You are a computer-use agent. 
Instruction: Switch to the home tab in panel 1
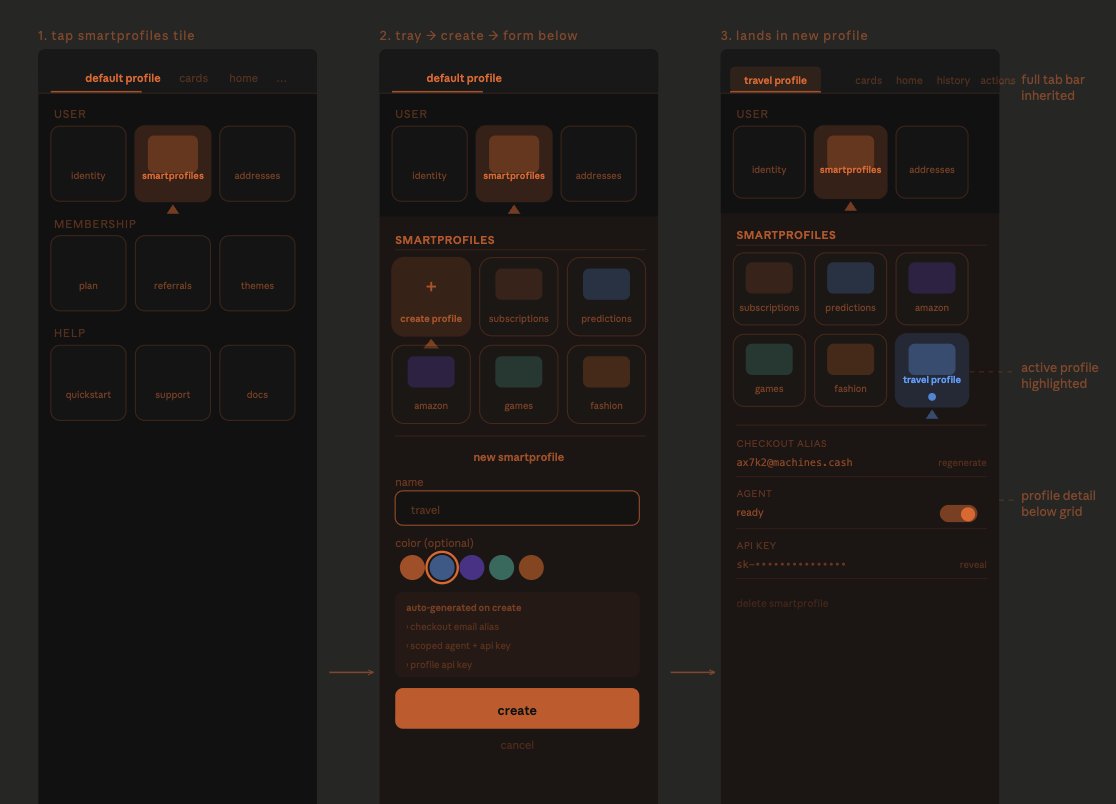(243, 78)
